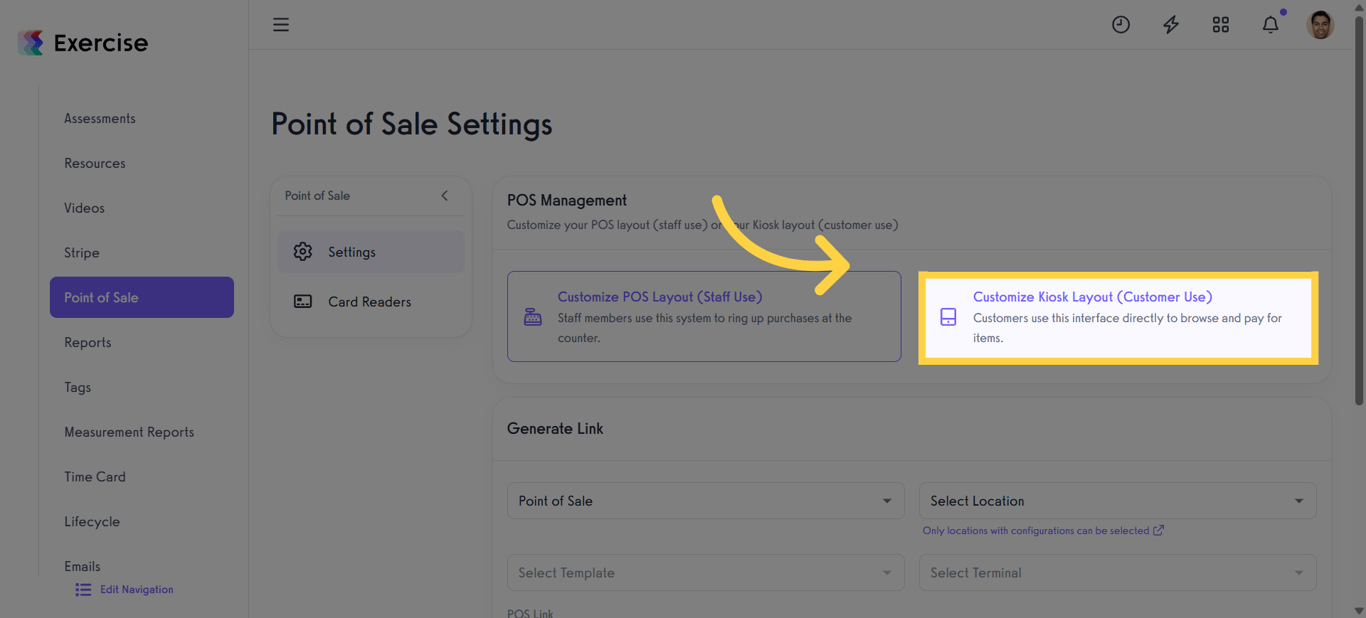Select the Settings gear icon in Point of Sale panel
Viewport: 1366px width, 618px height.
[x=303, y=251]
